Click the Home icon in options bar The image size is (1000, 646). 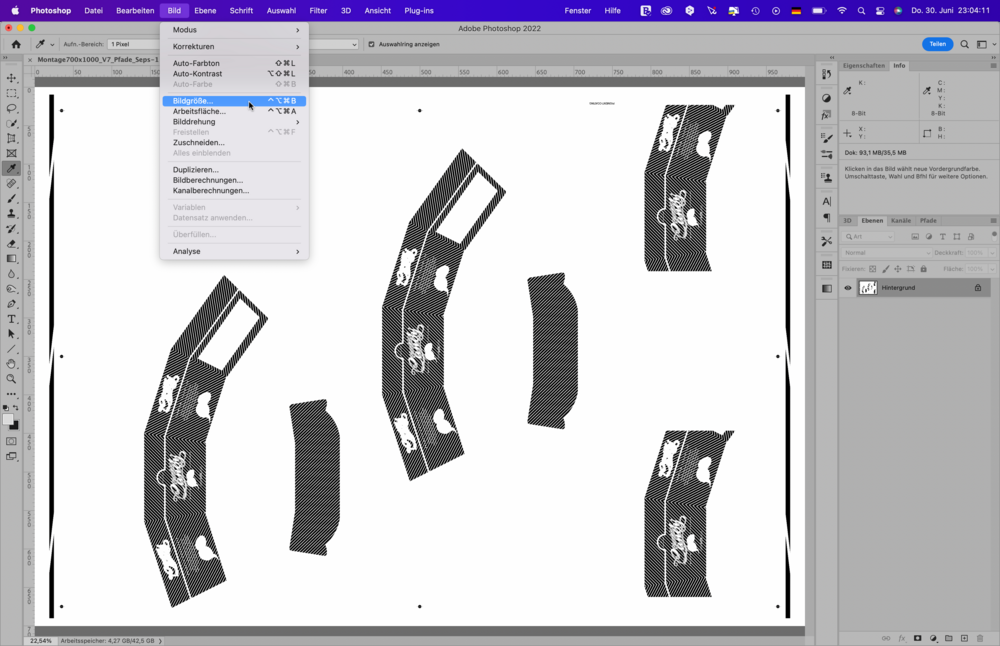point(16,44)
